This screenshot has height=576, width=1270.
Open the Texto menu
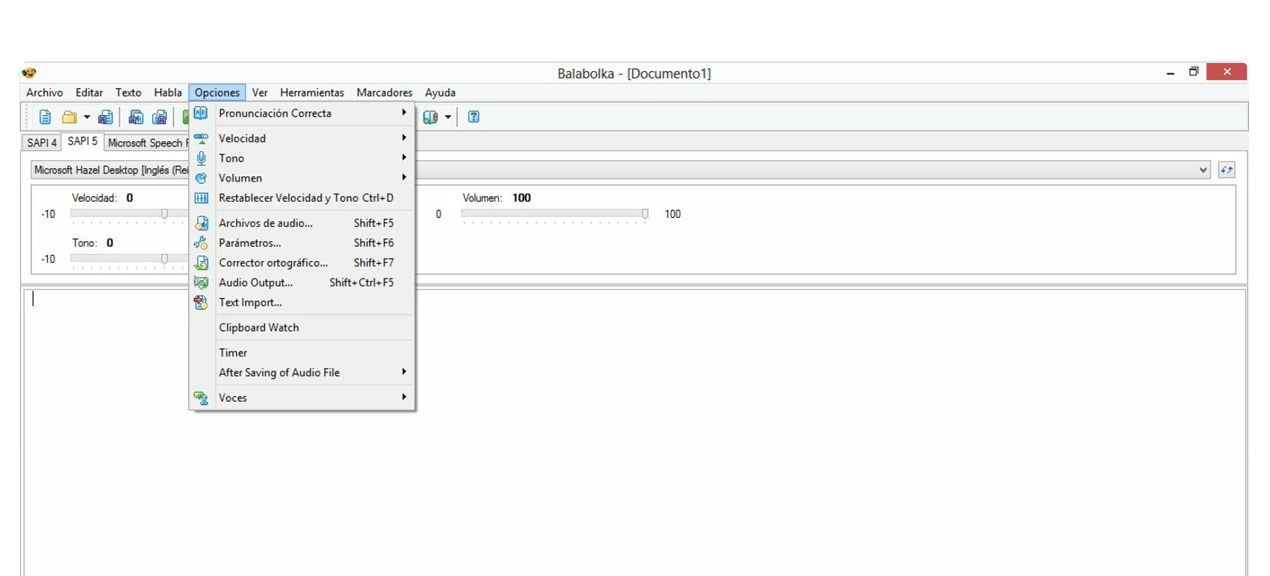click(x=128, y=93)
